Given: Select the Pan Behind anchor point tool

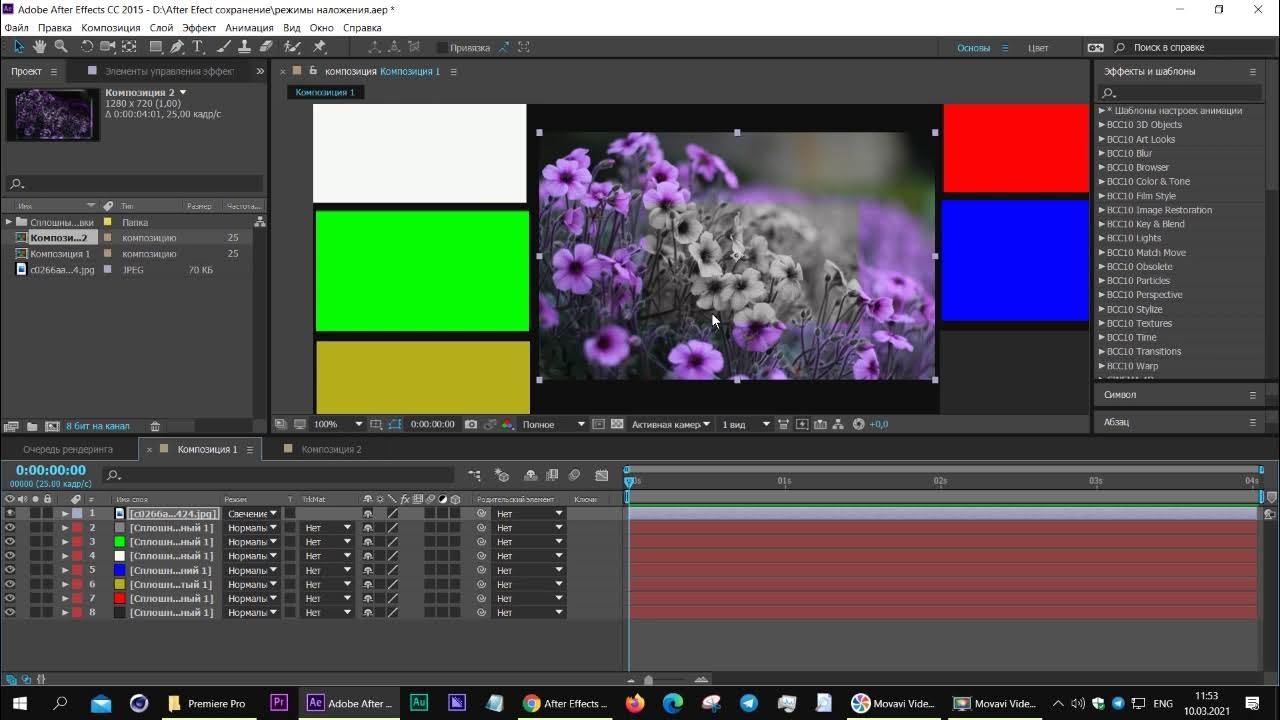Looking at the screenshot, I should [x=129, y=47].
